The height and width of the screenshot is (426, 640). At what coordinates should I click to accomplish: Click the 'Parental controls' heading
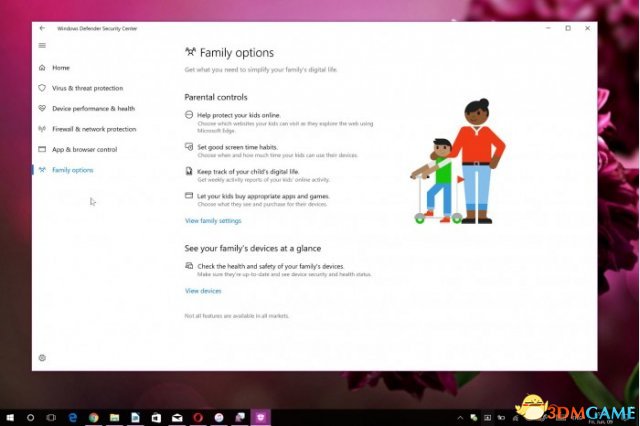coord(216,97)
